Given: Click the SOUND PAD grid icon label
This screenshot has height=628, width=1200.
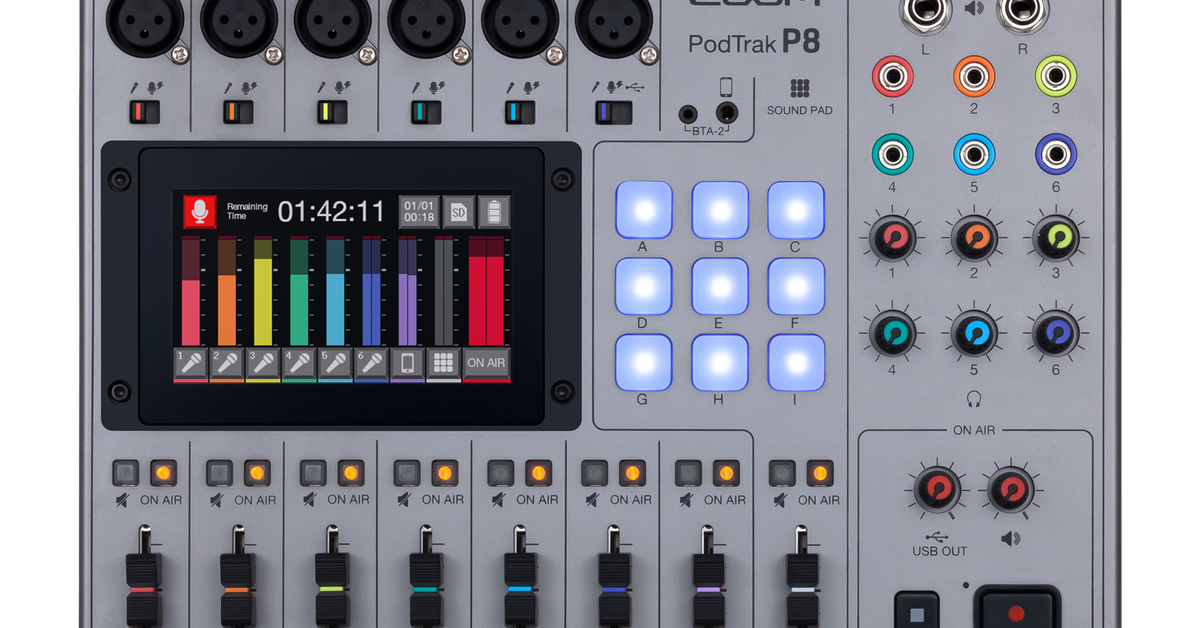Looking at the screenshot, I should pyautogui.click(x=799, y=88).
